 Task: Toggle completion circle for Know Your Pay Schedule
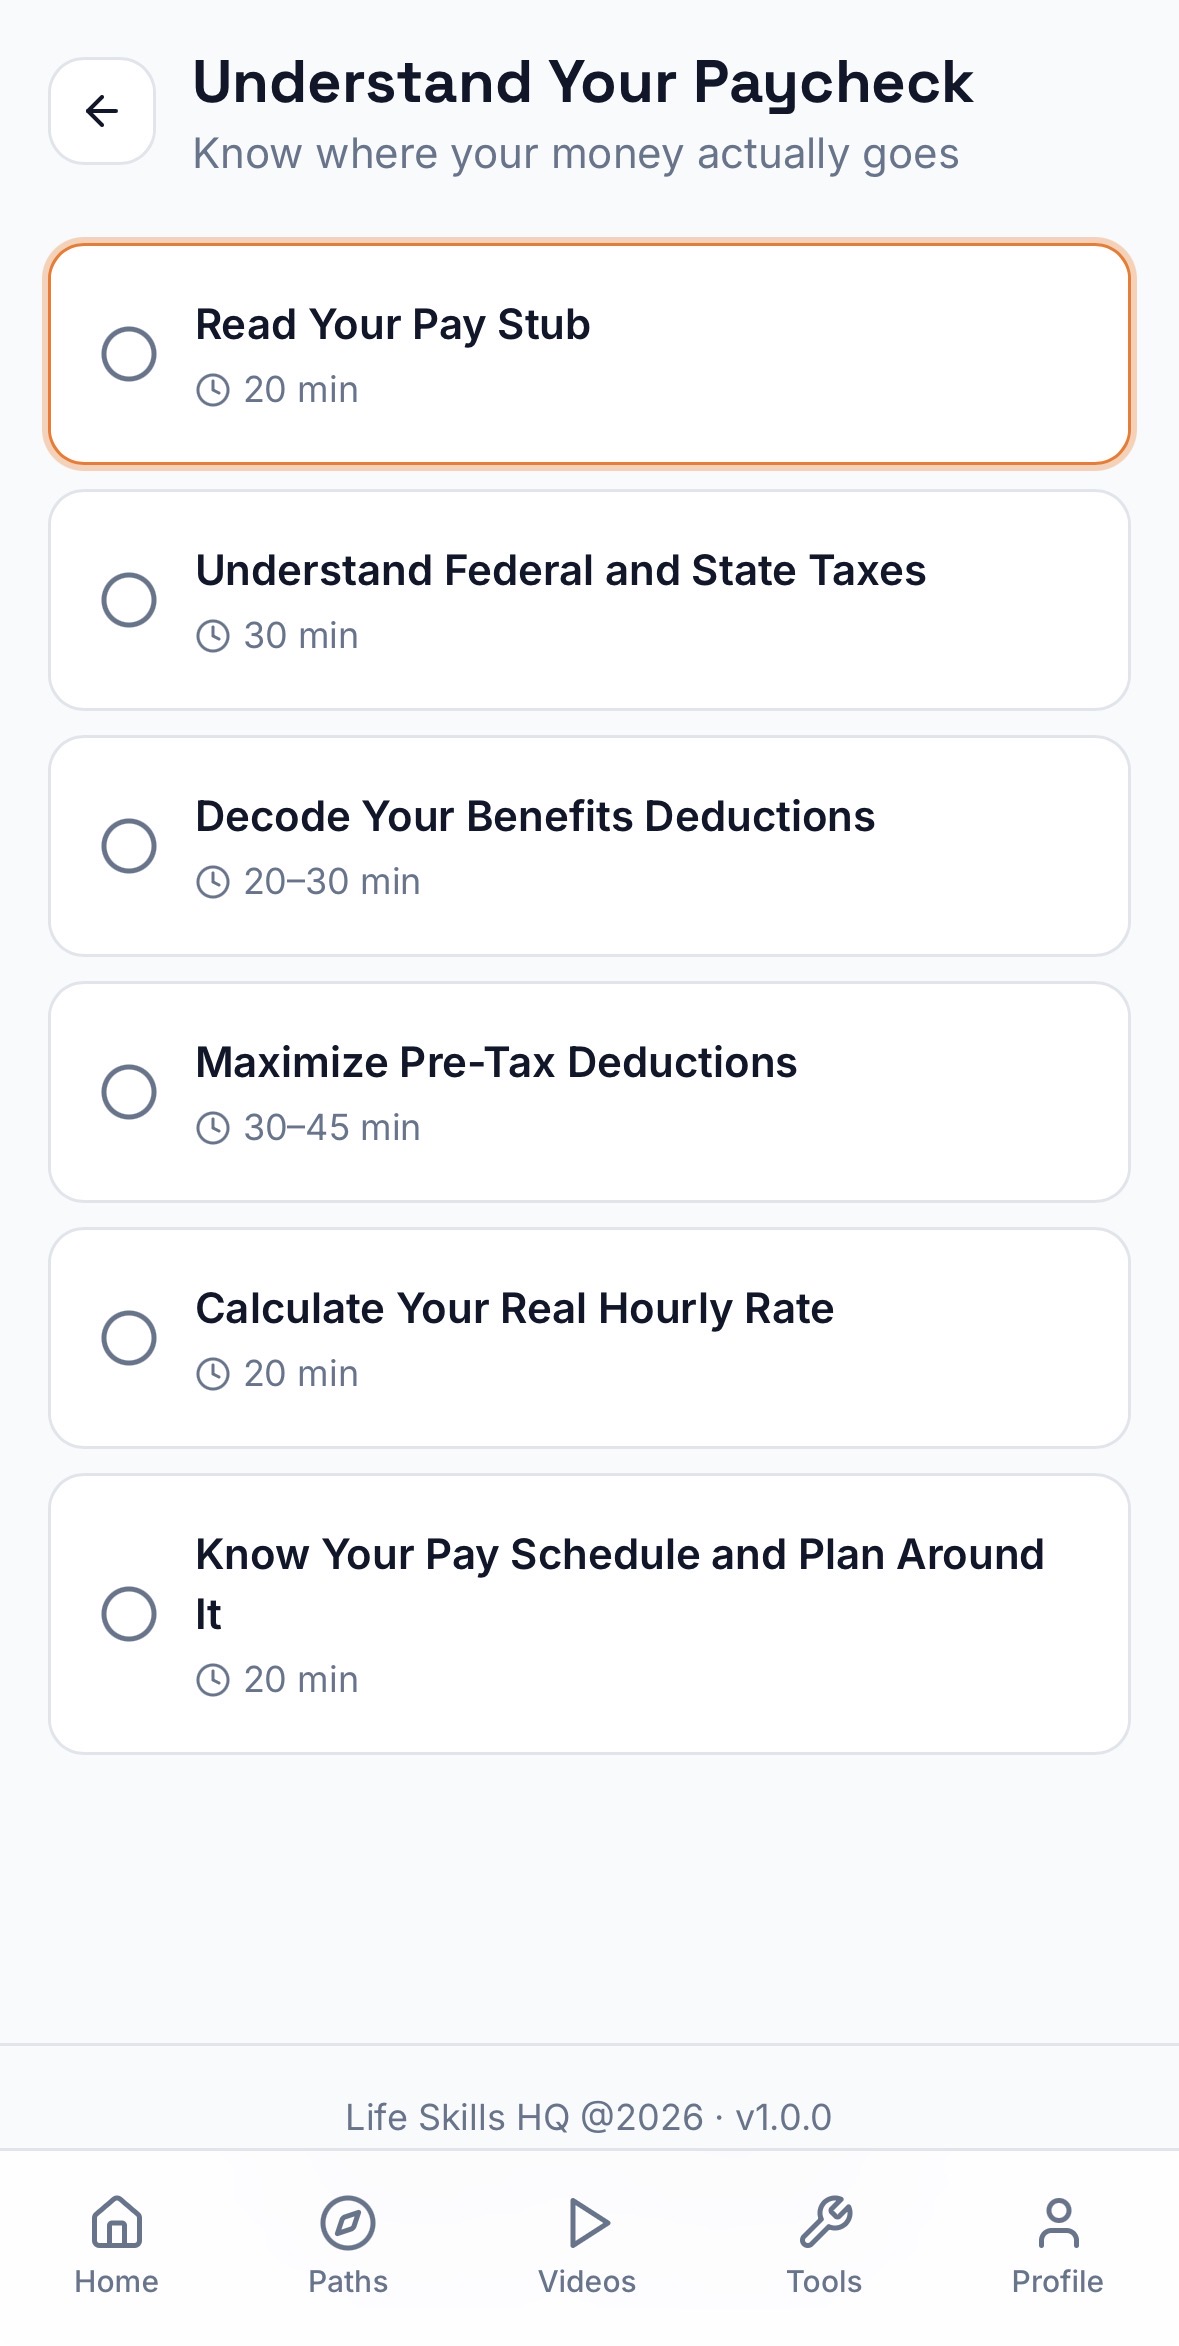[129, 1614]
